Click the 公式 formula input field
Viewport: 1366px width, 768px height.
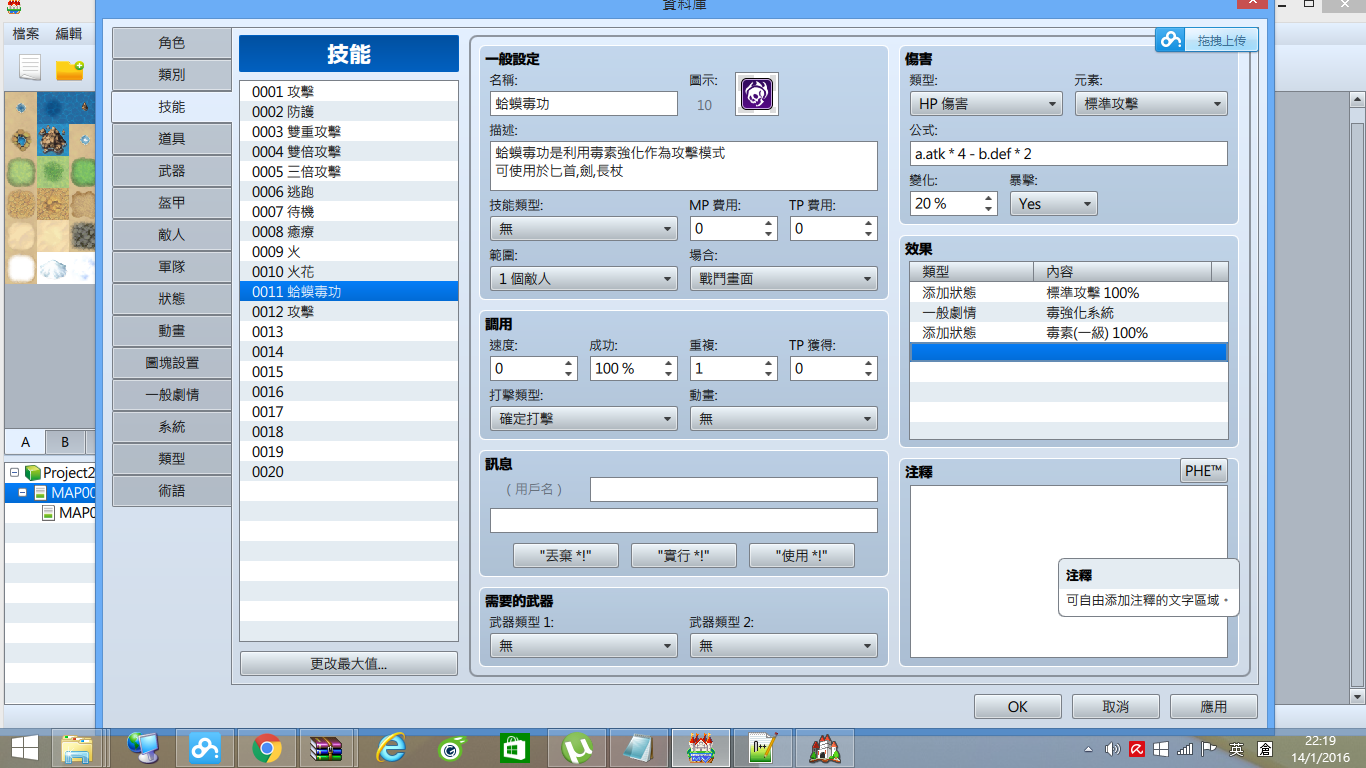pyautogui.click(x=1069, y=153)
